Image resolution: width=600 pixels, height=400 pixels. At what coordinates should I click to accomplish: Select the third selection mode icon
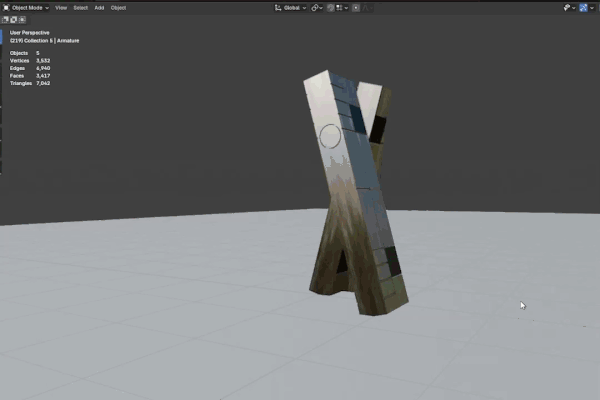pyautogui.click(x=22, y=19)
